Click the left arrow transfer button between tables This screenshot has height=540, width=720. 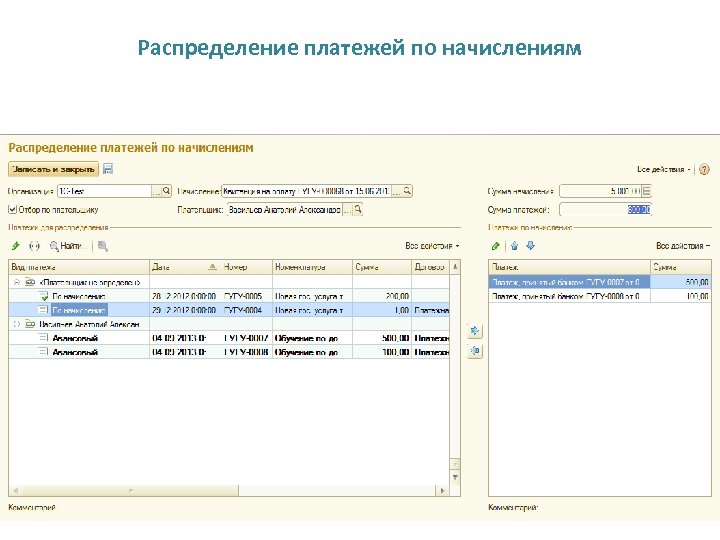(475, 351)
